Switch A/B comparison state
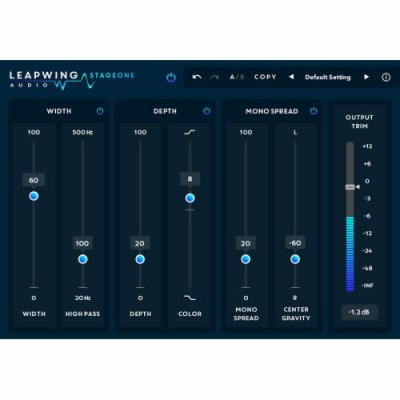 [237, 77]
